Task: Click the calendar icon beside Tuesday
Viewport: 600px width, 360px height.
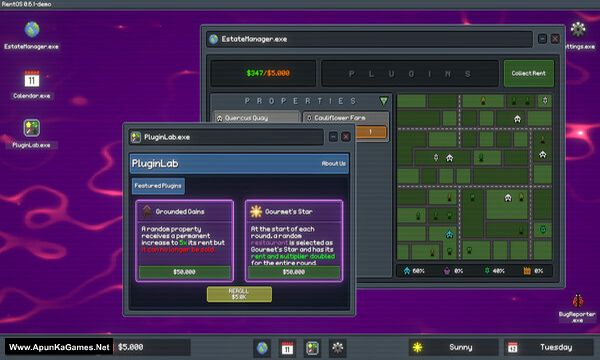Action: coord(512,347)
